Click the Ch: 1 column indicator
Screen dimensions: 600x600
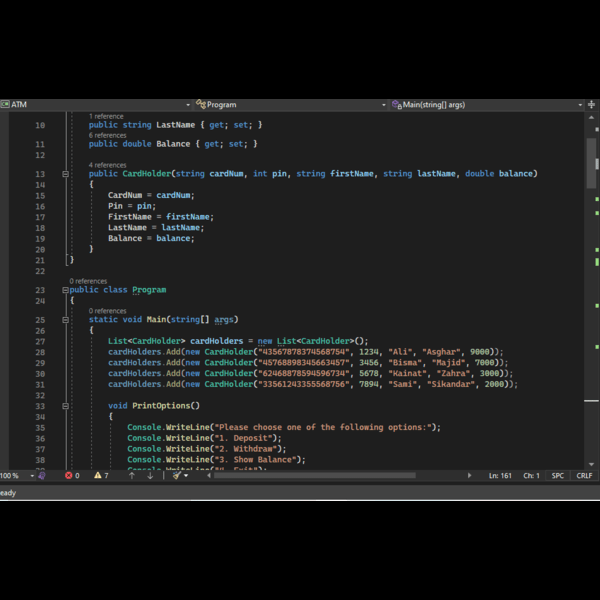[531, 476]
